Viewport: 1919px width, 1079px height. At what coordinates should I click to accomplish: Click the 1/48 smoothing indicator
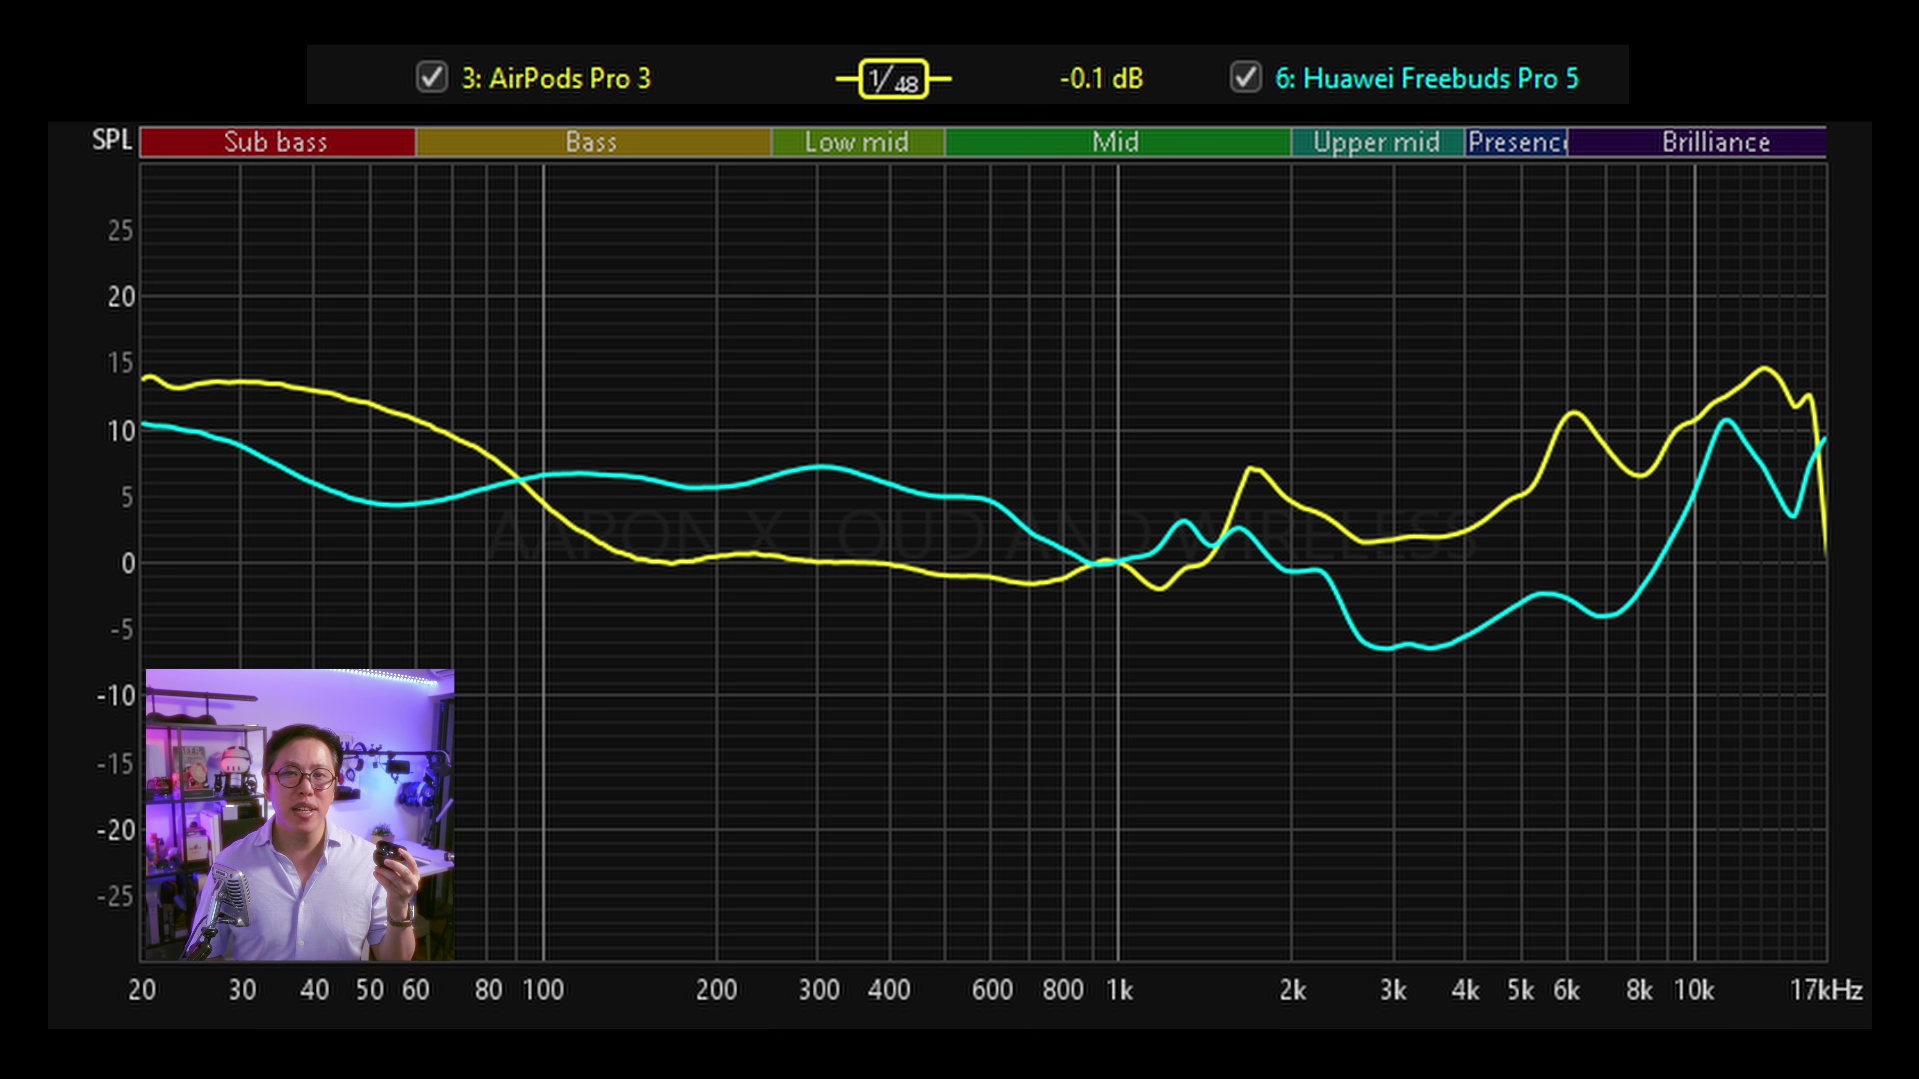[x=893, y=78]
